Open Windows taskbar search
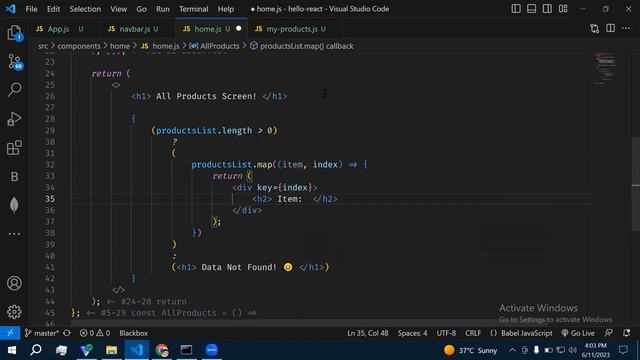This screenshot has height=360, width=640. pyautogui.click(x=36, y=350)
